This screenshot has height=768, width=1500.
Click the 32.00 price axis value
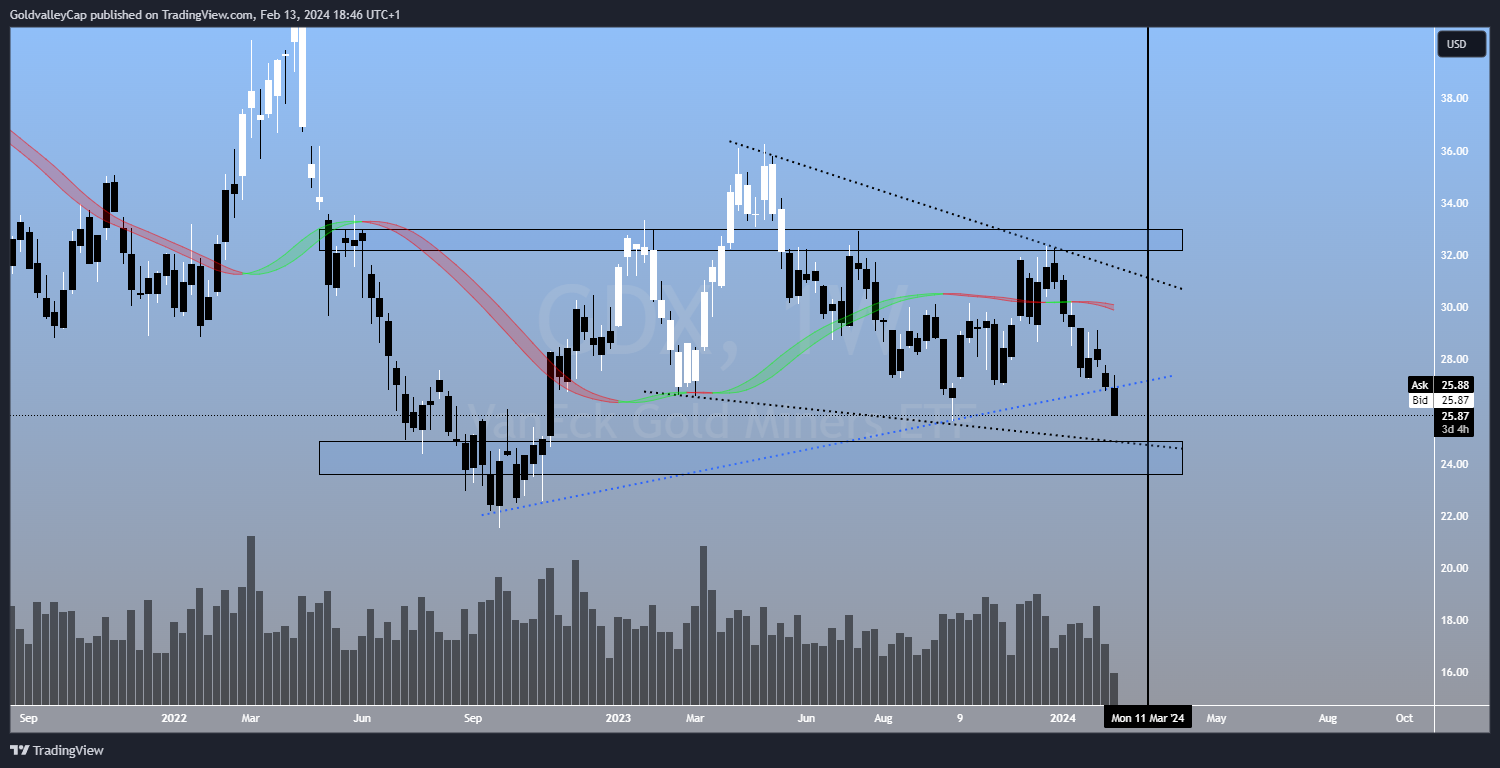[x=1454, y=255]
